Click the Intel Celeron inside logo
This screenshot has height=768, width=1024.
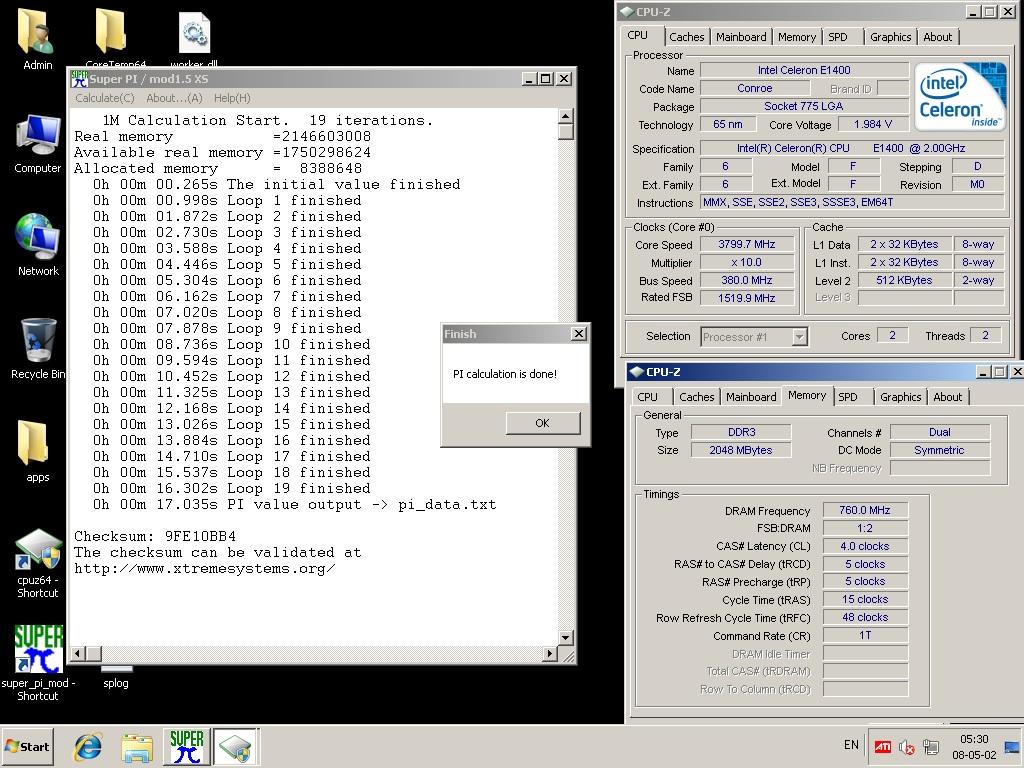[960, 96]
